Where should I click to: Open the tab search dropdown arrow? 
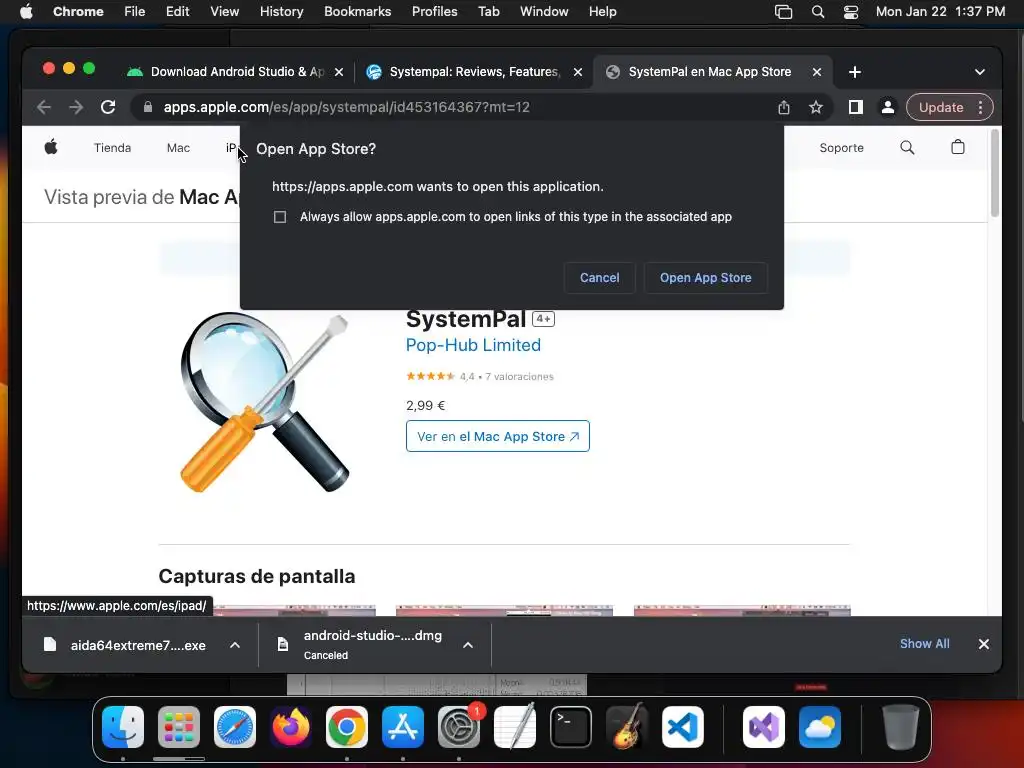click(980, 72)
